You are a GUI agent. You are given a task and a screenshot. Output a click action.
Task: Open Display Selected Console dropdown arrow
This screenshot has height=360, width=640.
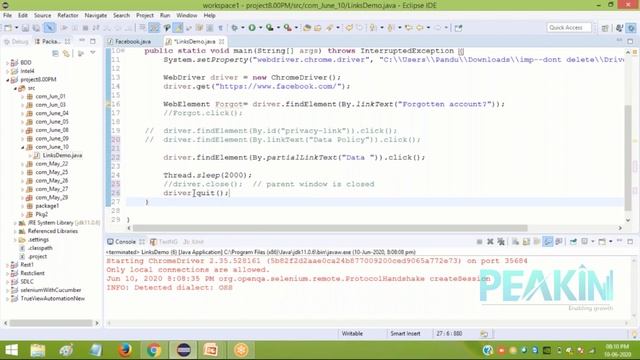pyautogui.click(x=593, y=242)
